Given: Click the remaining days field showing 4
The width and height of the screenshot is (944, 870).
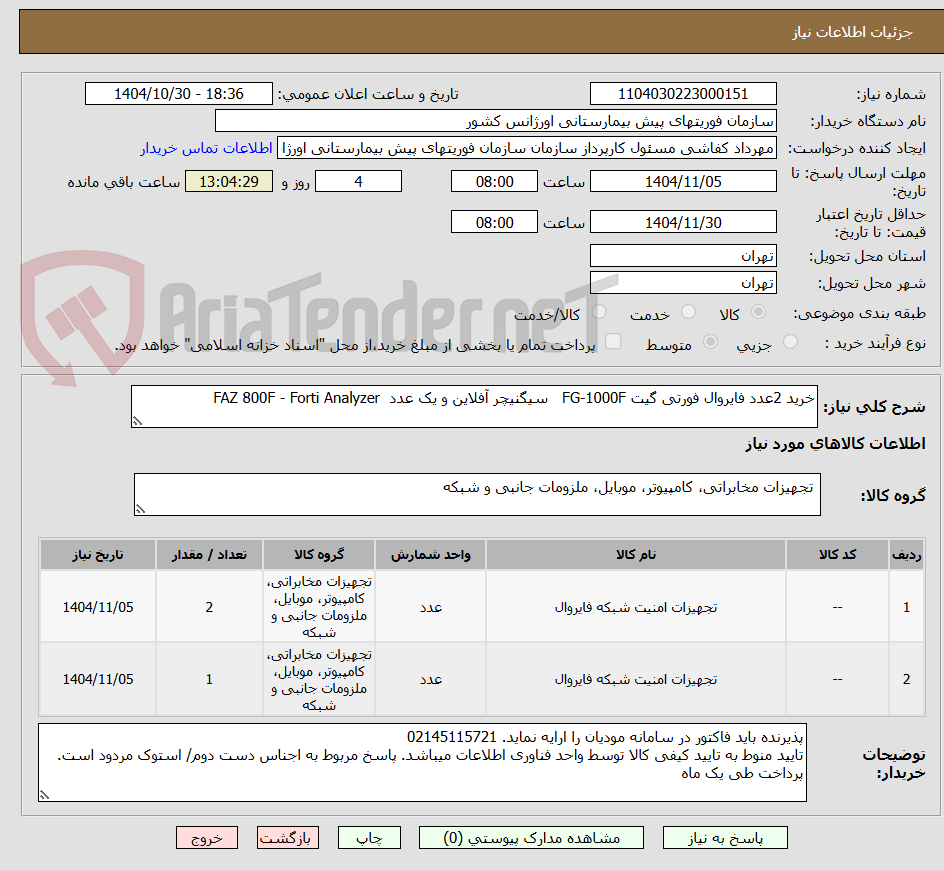Looking at the screenshot, I should click(x=358, y=181).
